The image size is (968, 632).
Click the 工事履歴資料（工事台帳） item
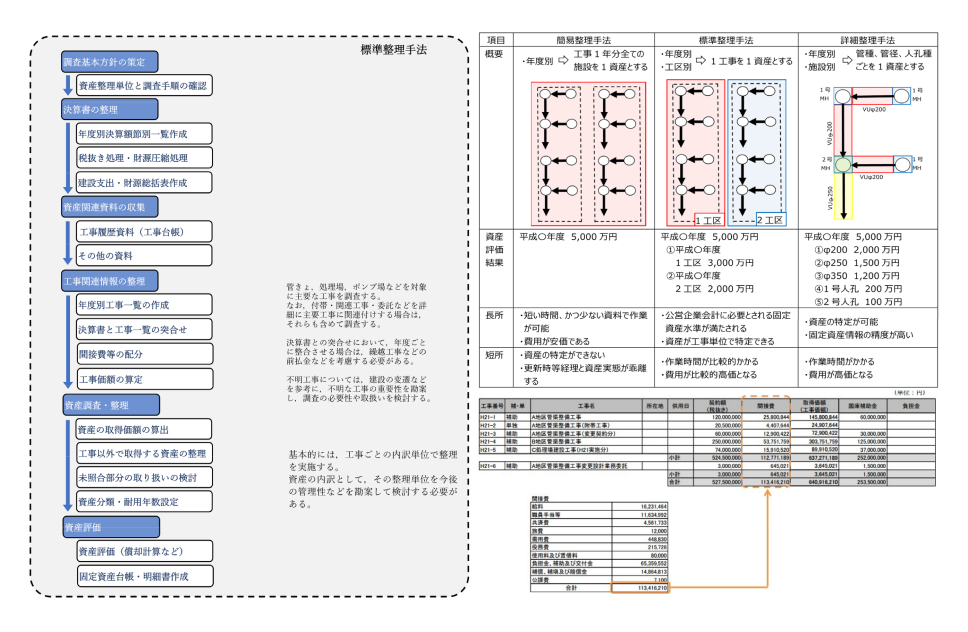[x=143, y=232]
